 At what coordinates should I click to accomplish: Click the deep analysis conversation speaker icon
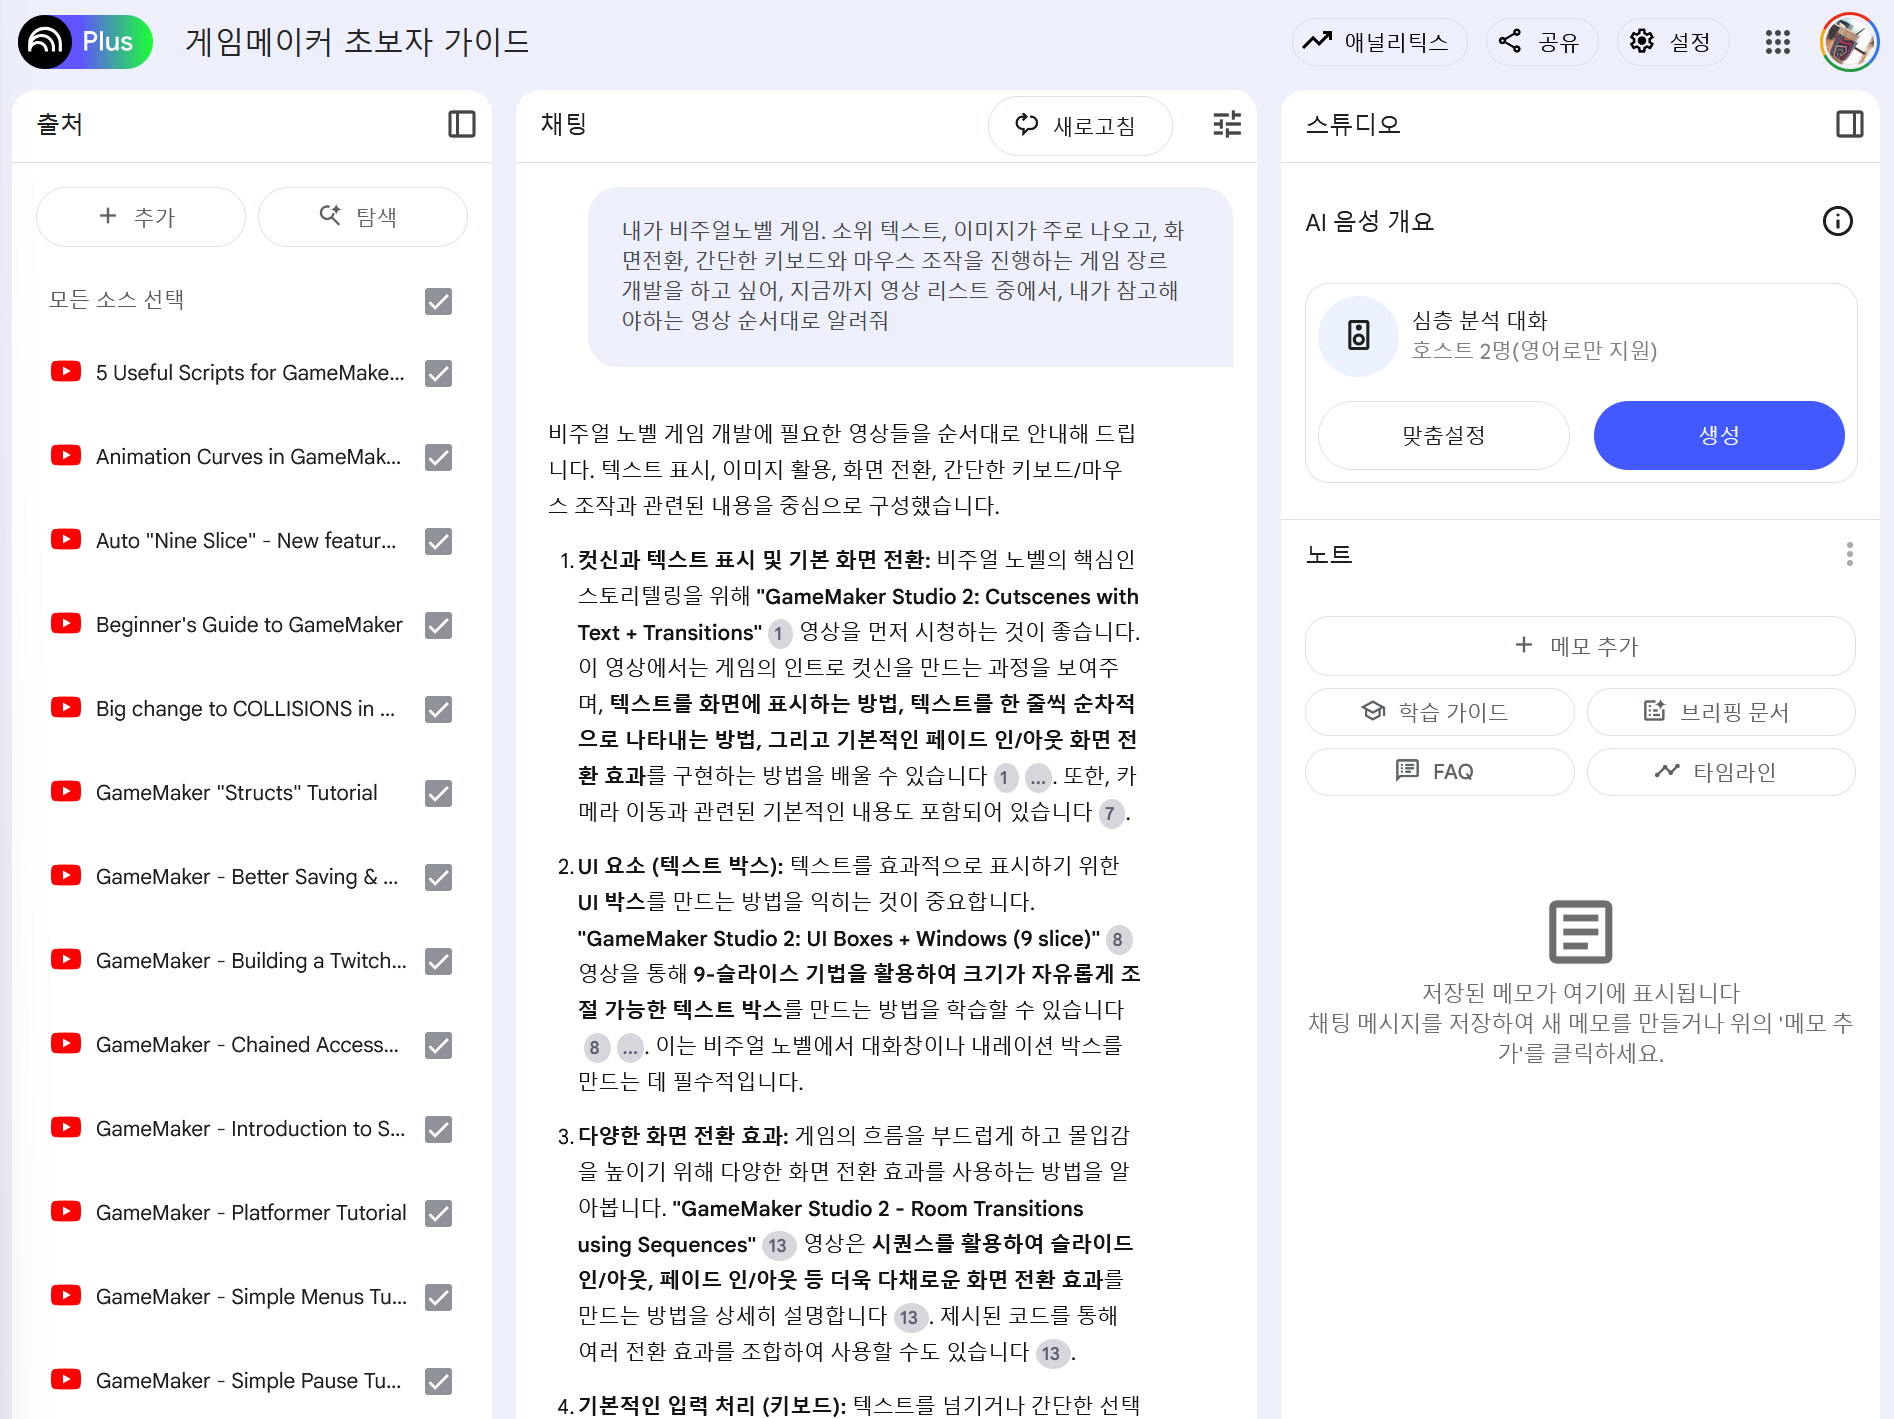pyautogui.click(x=1358, y=335)
